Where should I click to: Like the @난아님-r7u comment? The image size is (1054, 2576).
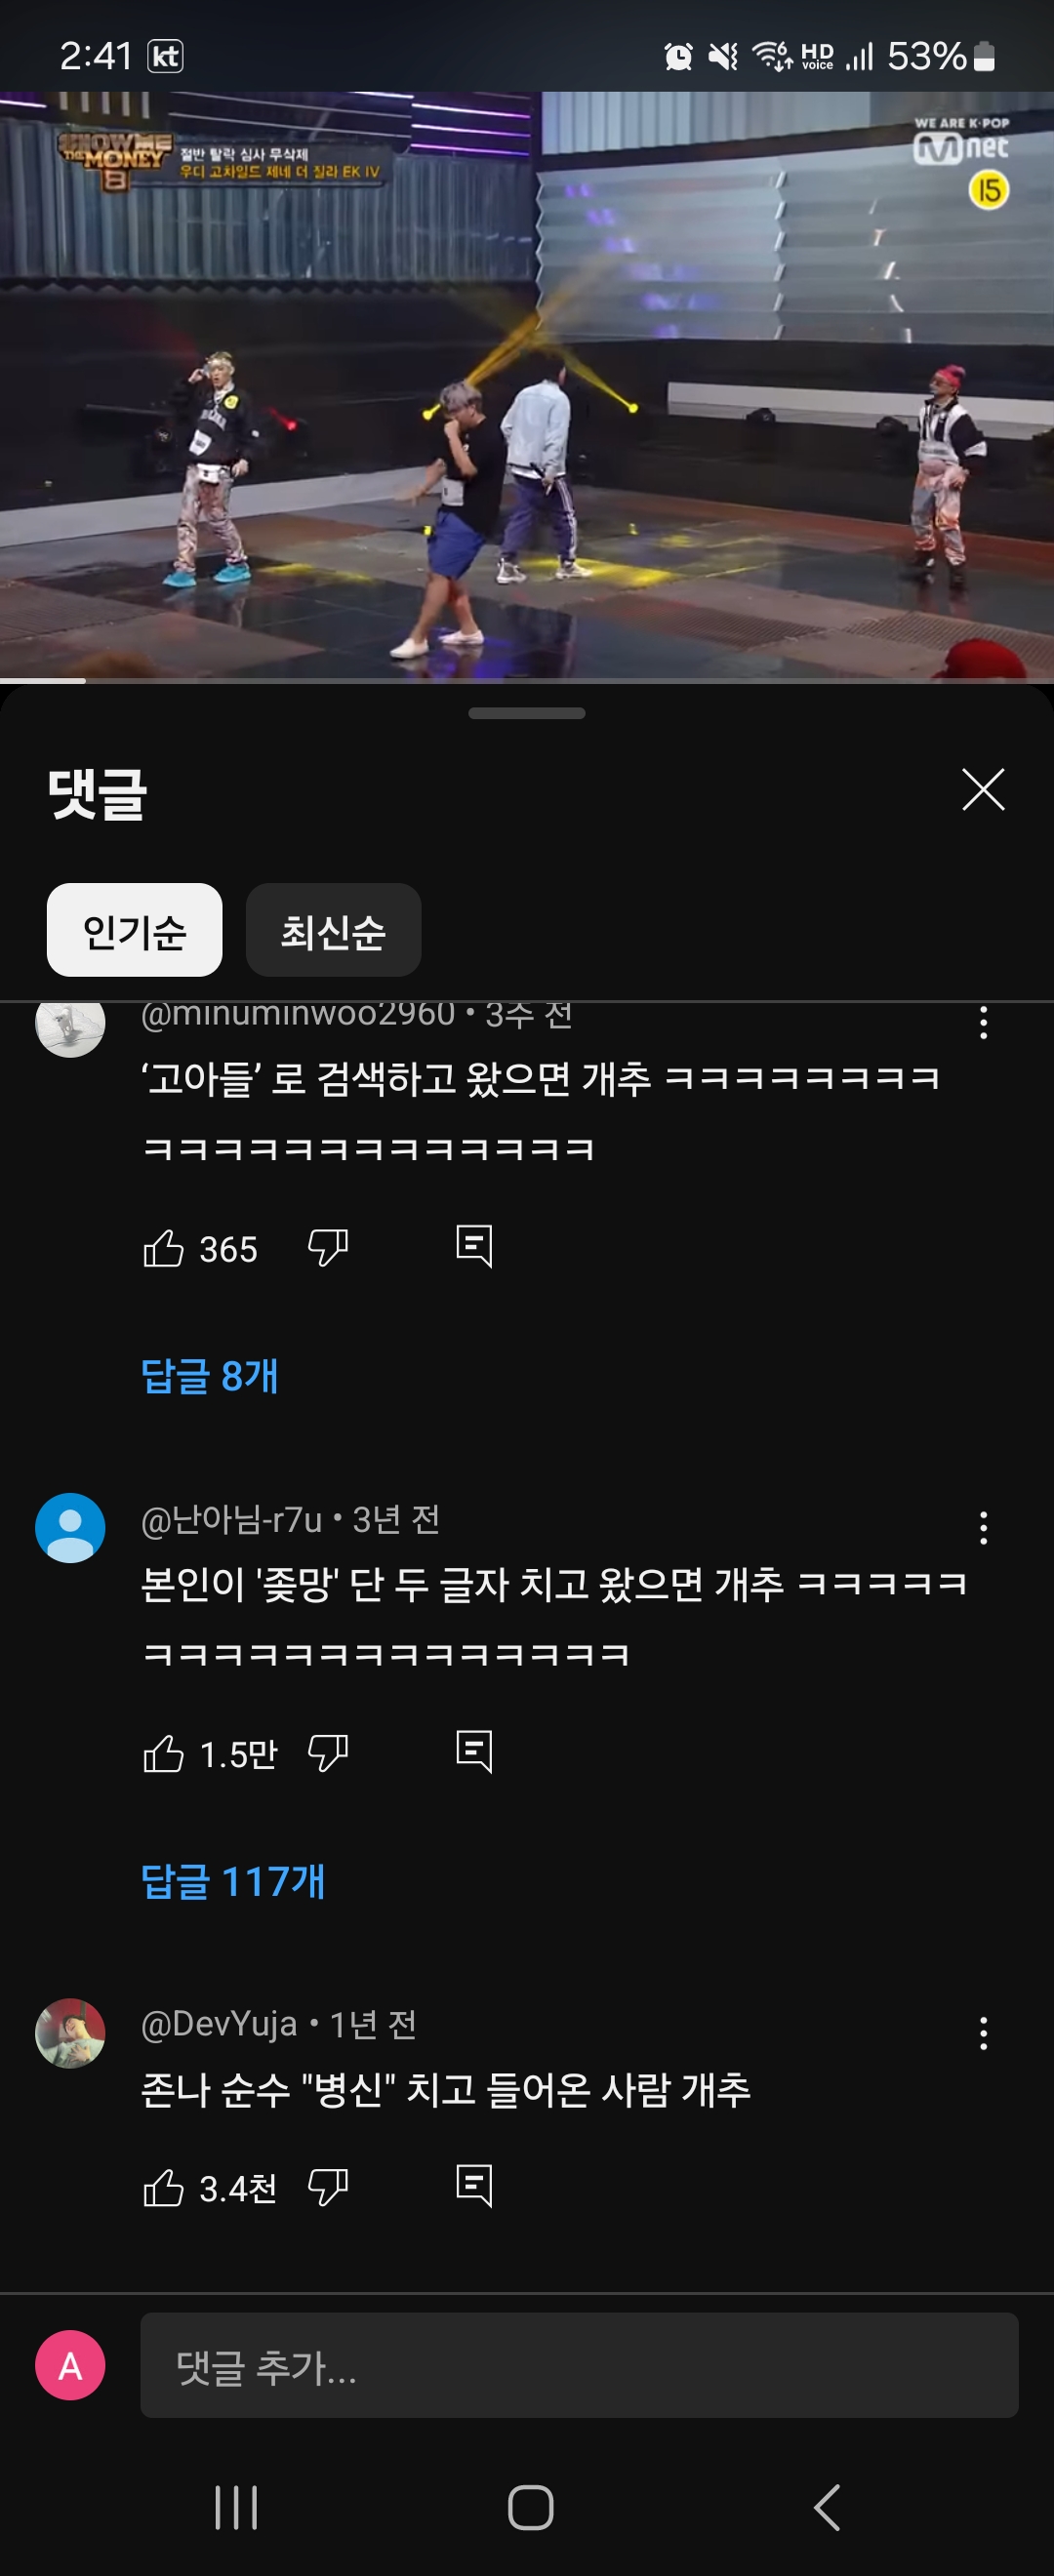pyautogui.click(x=164, y=1753)
